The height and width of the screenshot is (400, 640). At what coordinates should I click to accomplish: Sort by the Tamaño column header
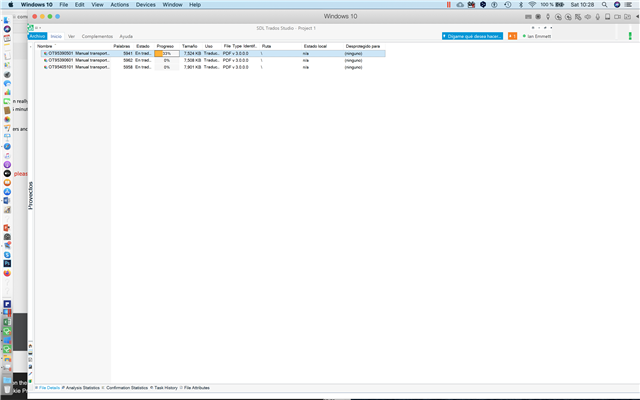coord(189,46)
